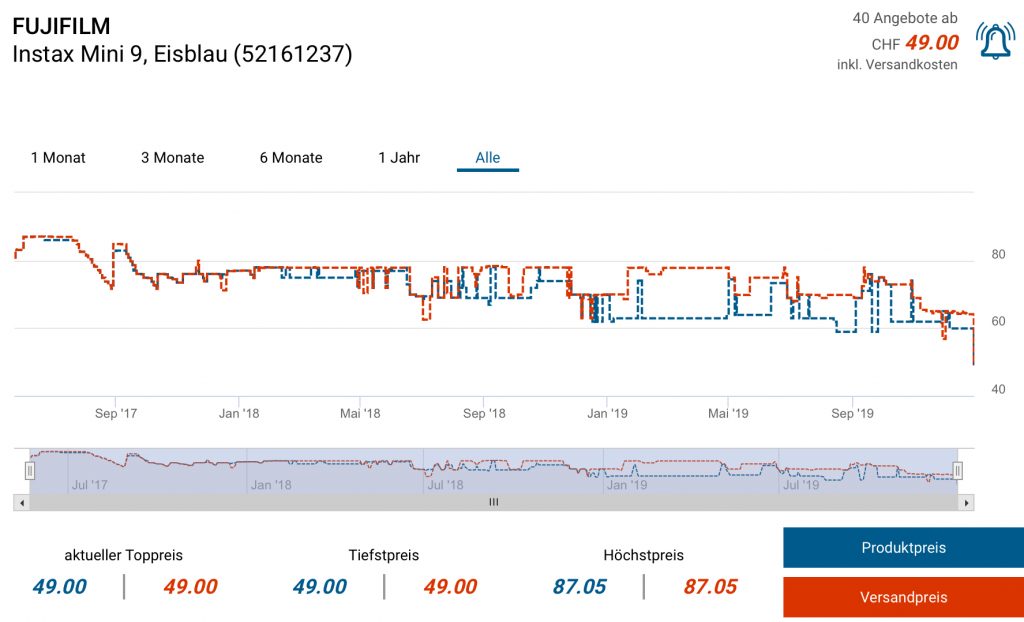
Task: Click the scrollbar grip in the center
Action: pos(493,503)
